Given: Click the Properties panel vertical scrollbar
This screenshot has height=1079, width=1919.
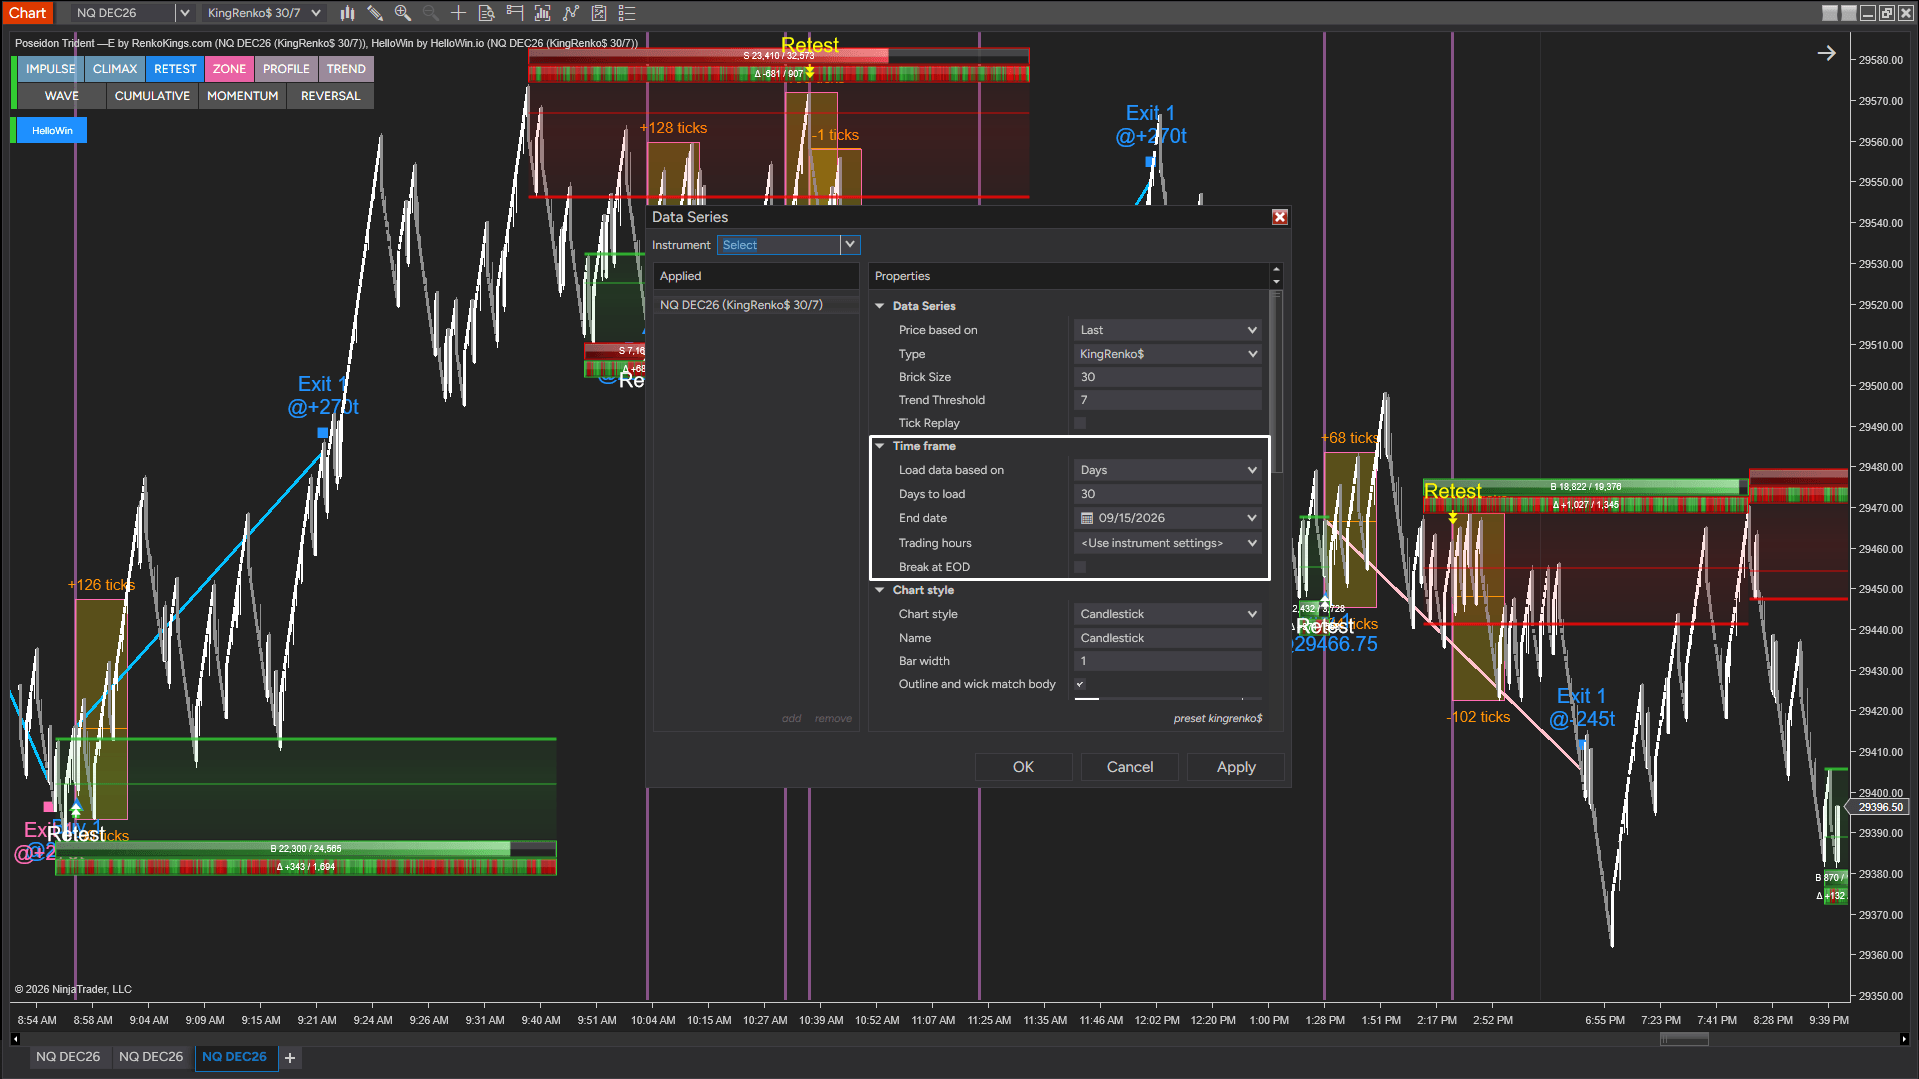Looking at the screenshot, I should (1276, 380).
